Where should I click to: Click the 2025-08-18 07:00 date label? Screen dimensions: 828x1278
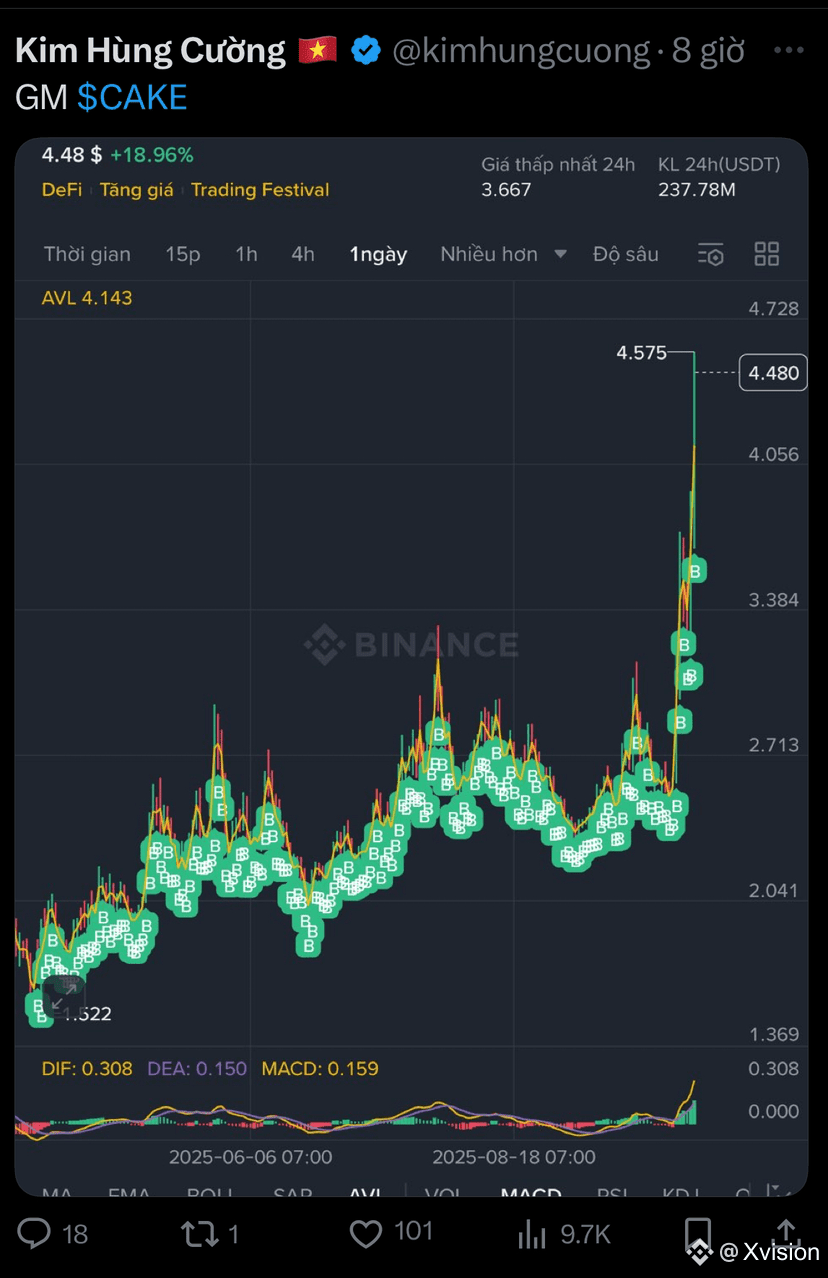pos(514,1157)
